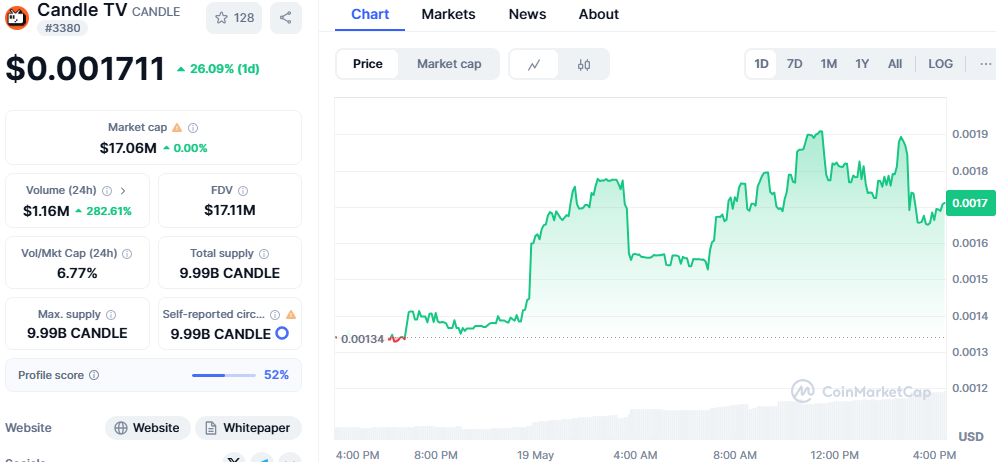This screenshot has height=462, width=996.
Task: Click the USD currency label on chart
Action: (971, 437)
